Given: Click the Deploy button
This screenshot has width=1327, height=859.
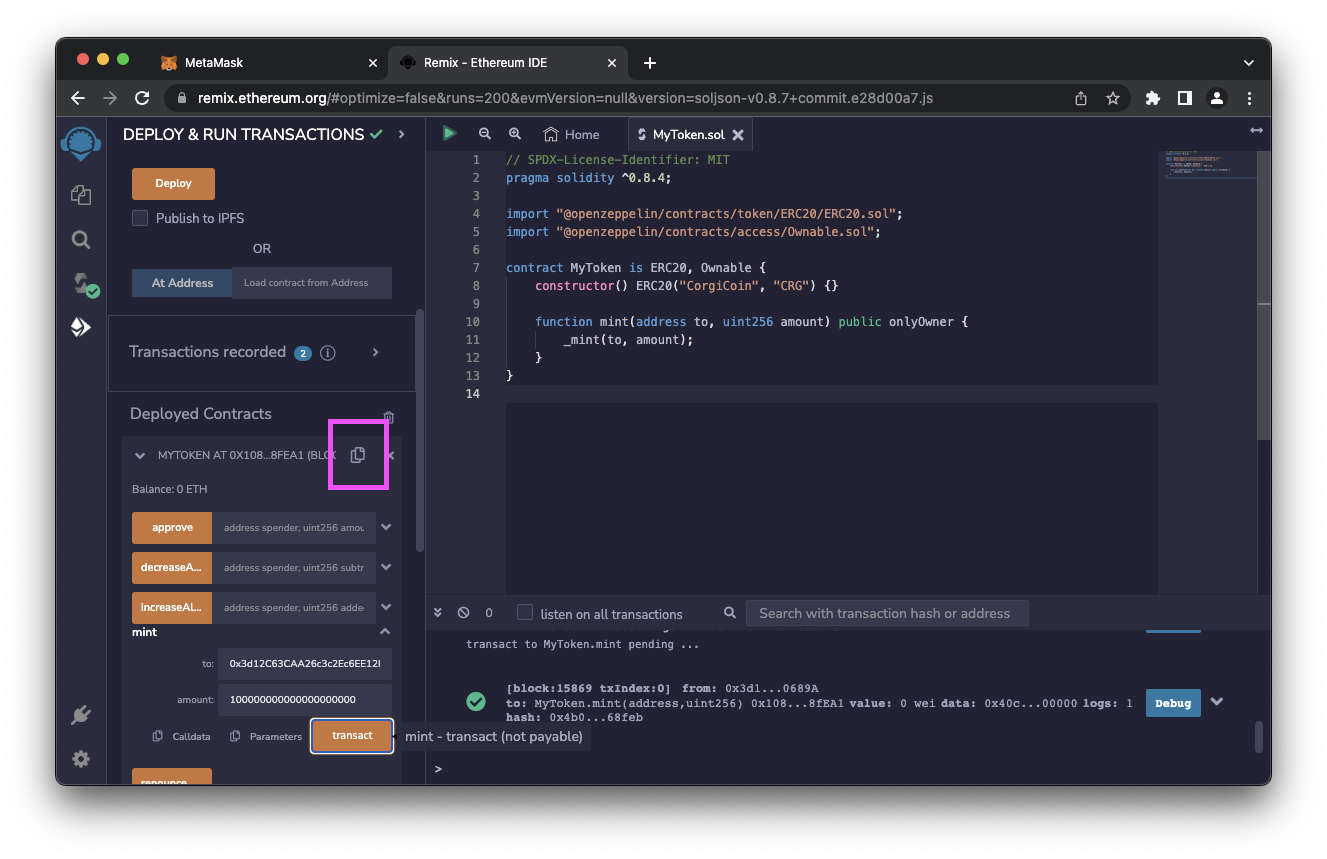Looking at the screenshot, I should point(174,184).
